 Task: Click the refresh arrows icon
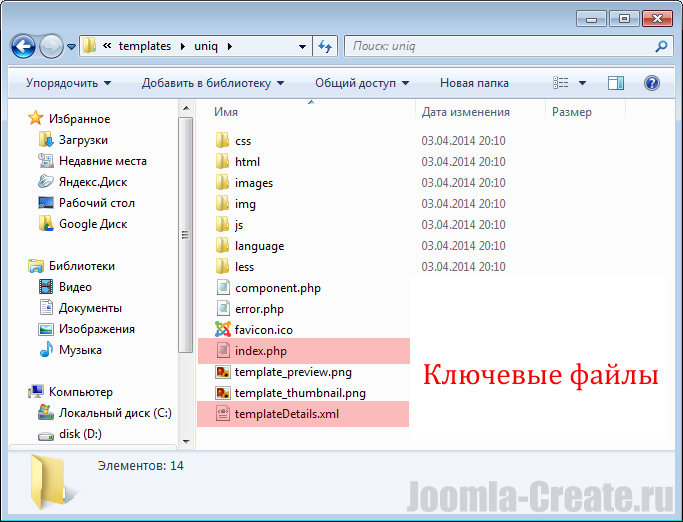point(324,46)
